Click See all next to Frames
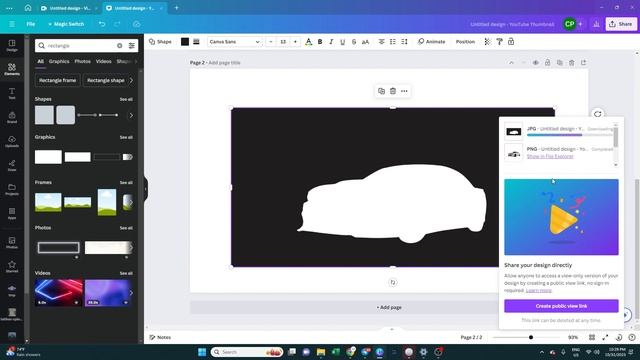 tap(126, 182)
